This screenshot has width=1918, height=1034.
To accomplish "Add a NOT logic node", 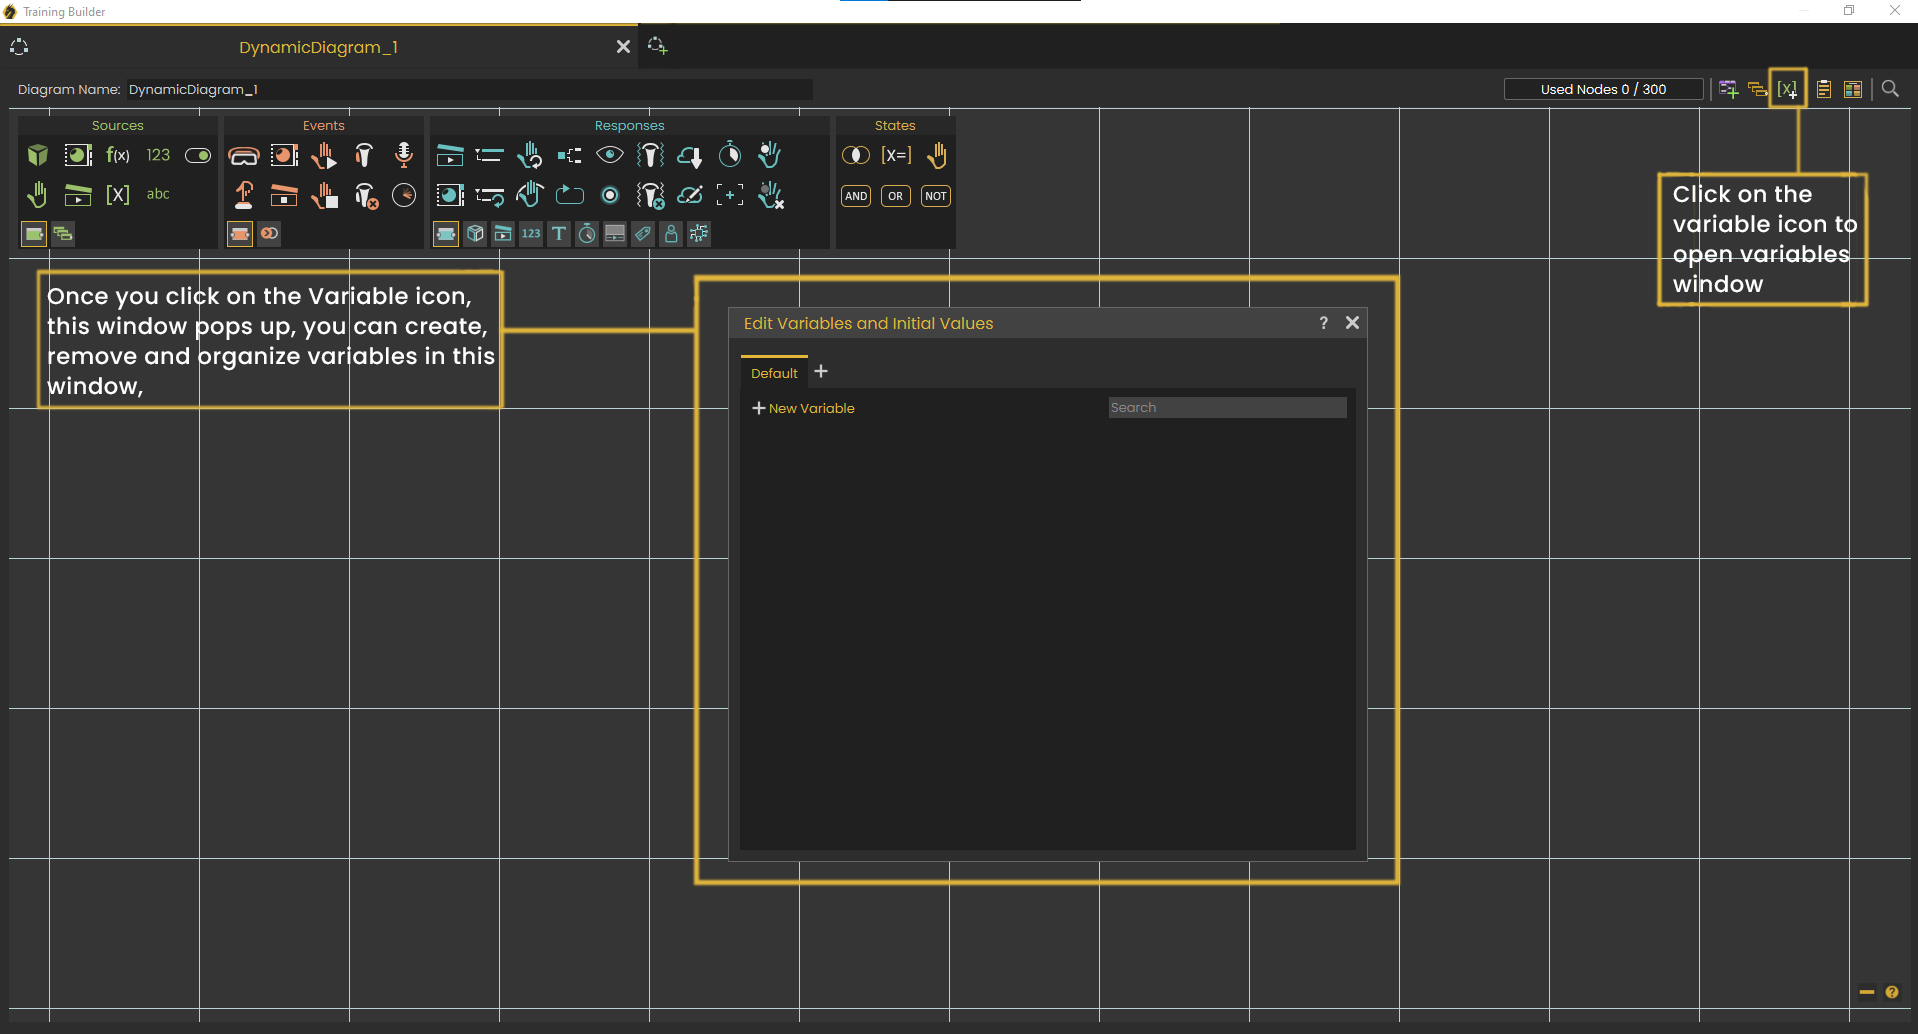I will pos(936,196).
